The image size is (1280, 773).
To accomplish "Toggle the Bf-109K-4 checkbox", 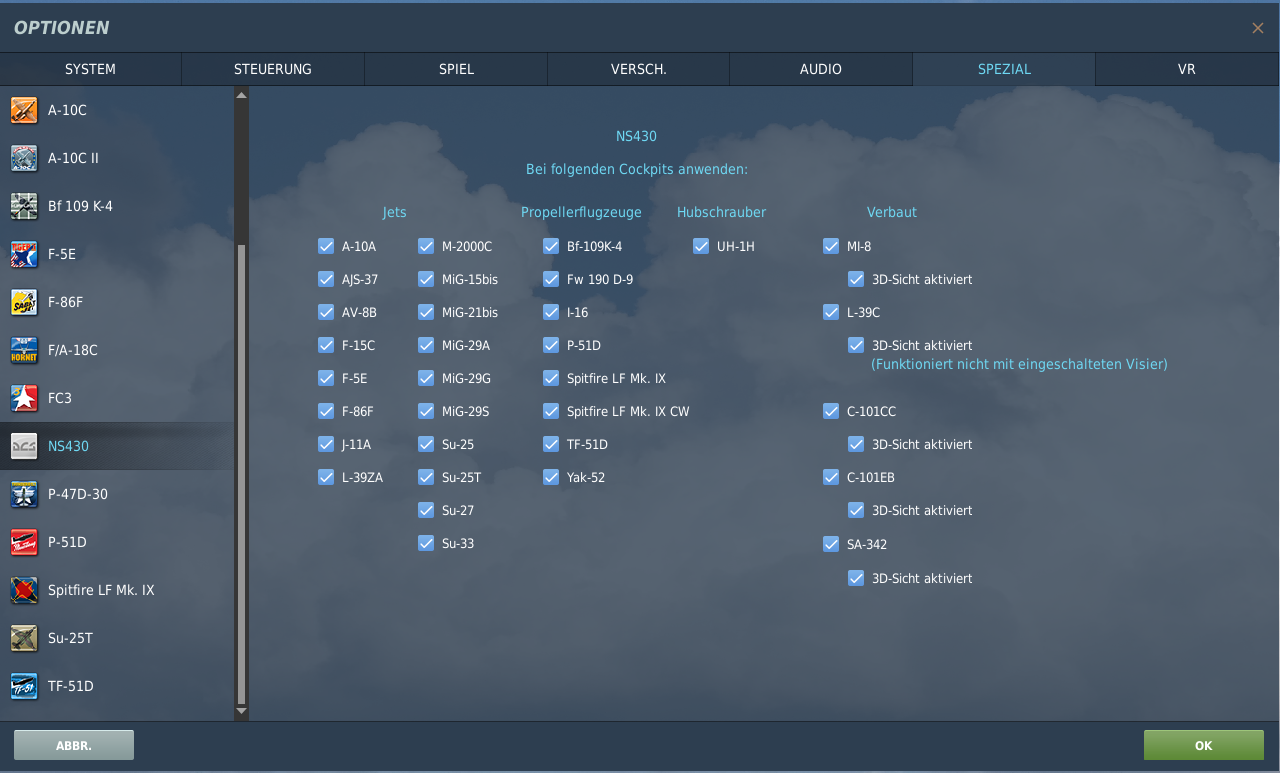I will [x=551, y=246].
